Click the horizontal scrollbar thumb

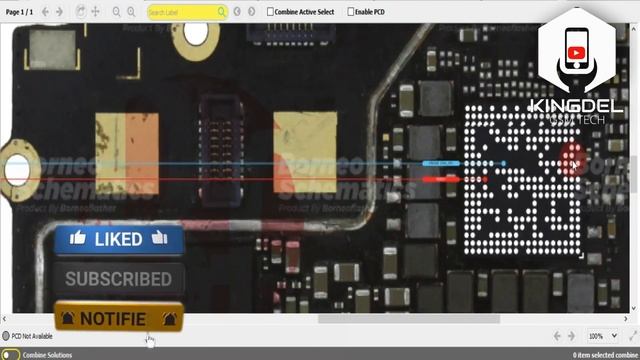(409, 319)
